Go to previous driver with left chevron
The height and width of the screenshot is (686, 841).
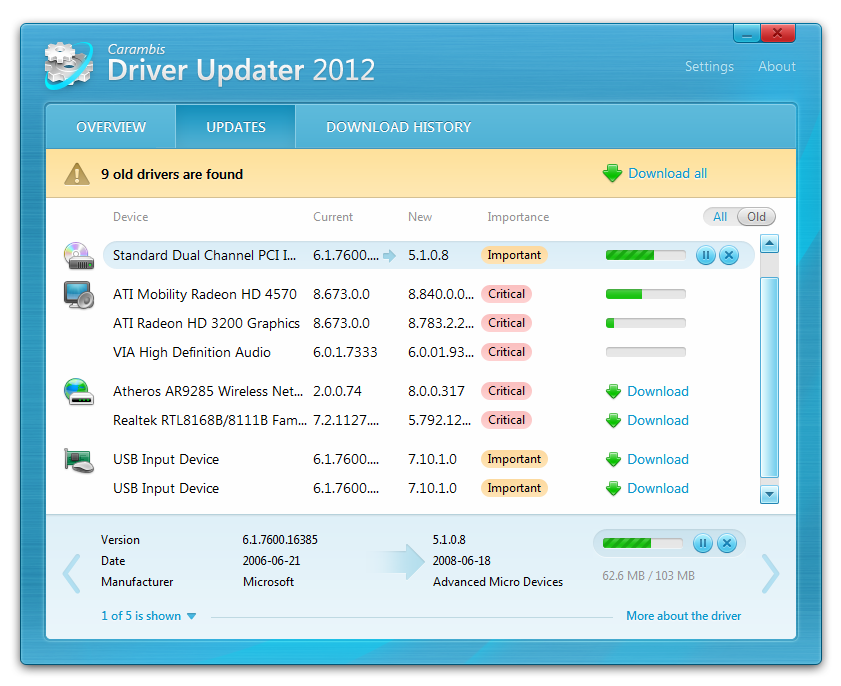point(71,574)
